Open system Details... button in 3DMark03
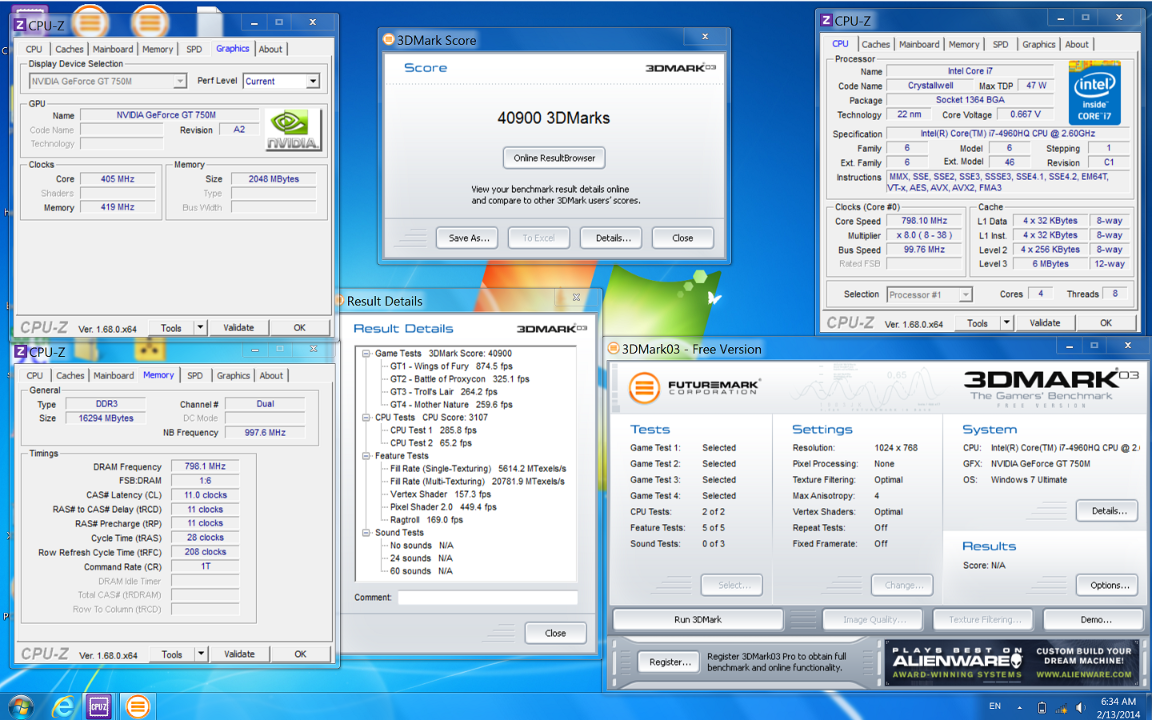The height and width of the screenshot is (720, 1152). (x=1109, y=511)
